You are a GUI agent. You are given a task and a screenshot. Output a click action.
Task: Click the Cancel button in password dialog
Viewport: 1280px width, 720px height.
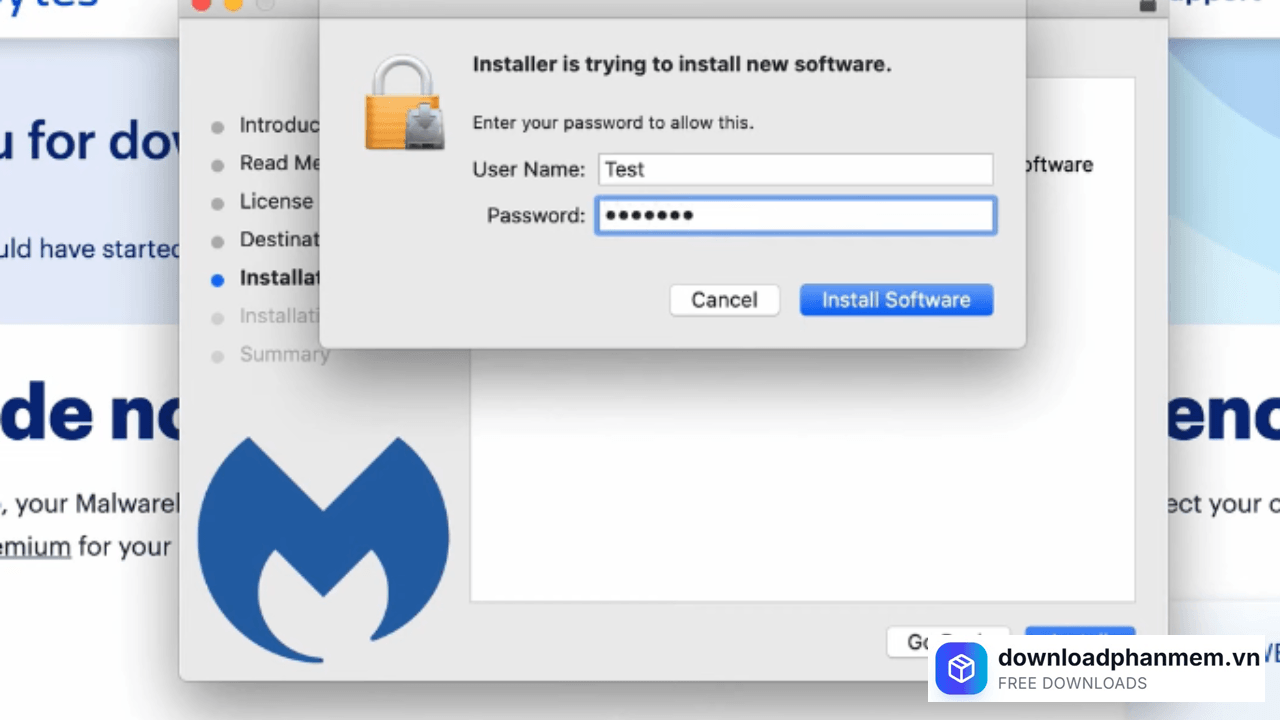tap(724, 300)
